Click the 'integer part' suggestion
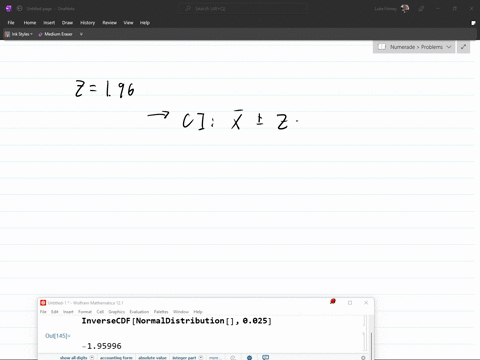 click(184, 358)
